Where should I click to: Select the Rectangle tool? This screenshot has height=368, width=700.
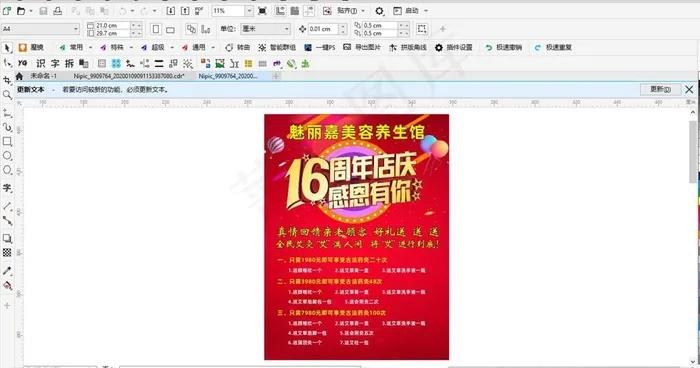click(7, 142)
